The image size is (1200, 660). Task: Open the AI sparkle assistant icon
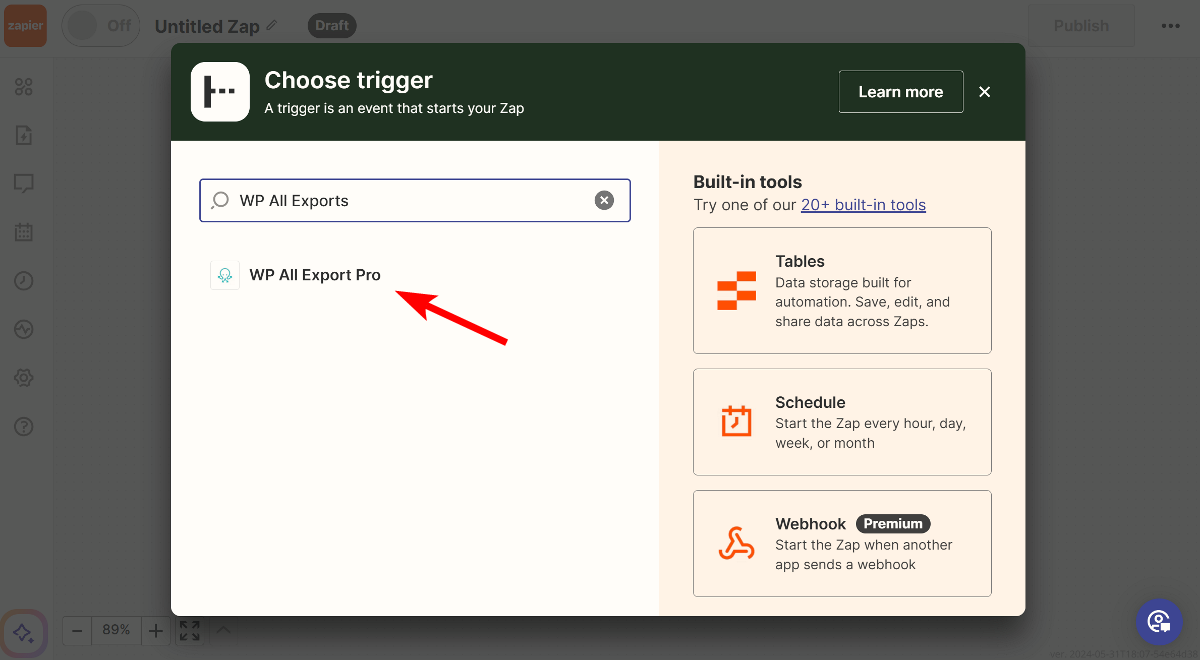click(24, 632)
